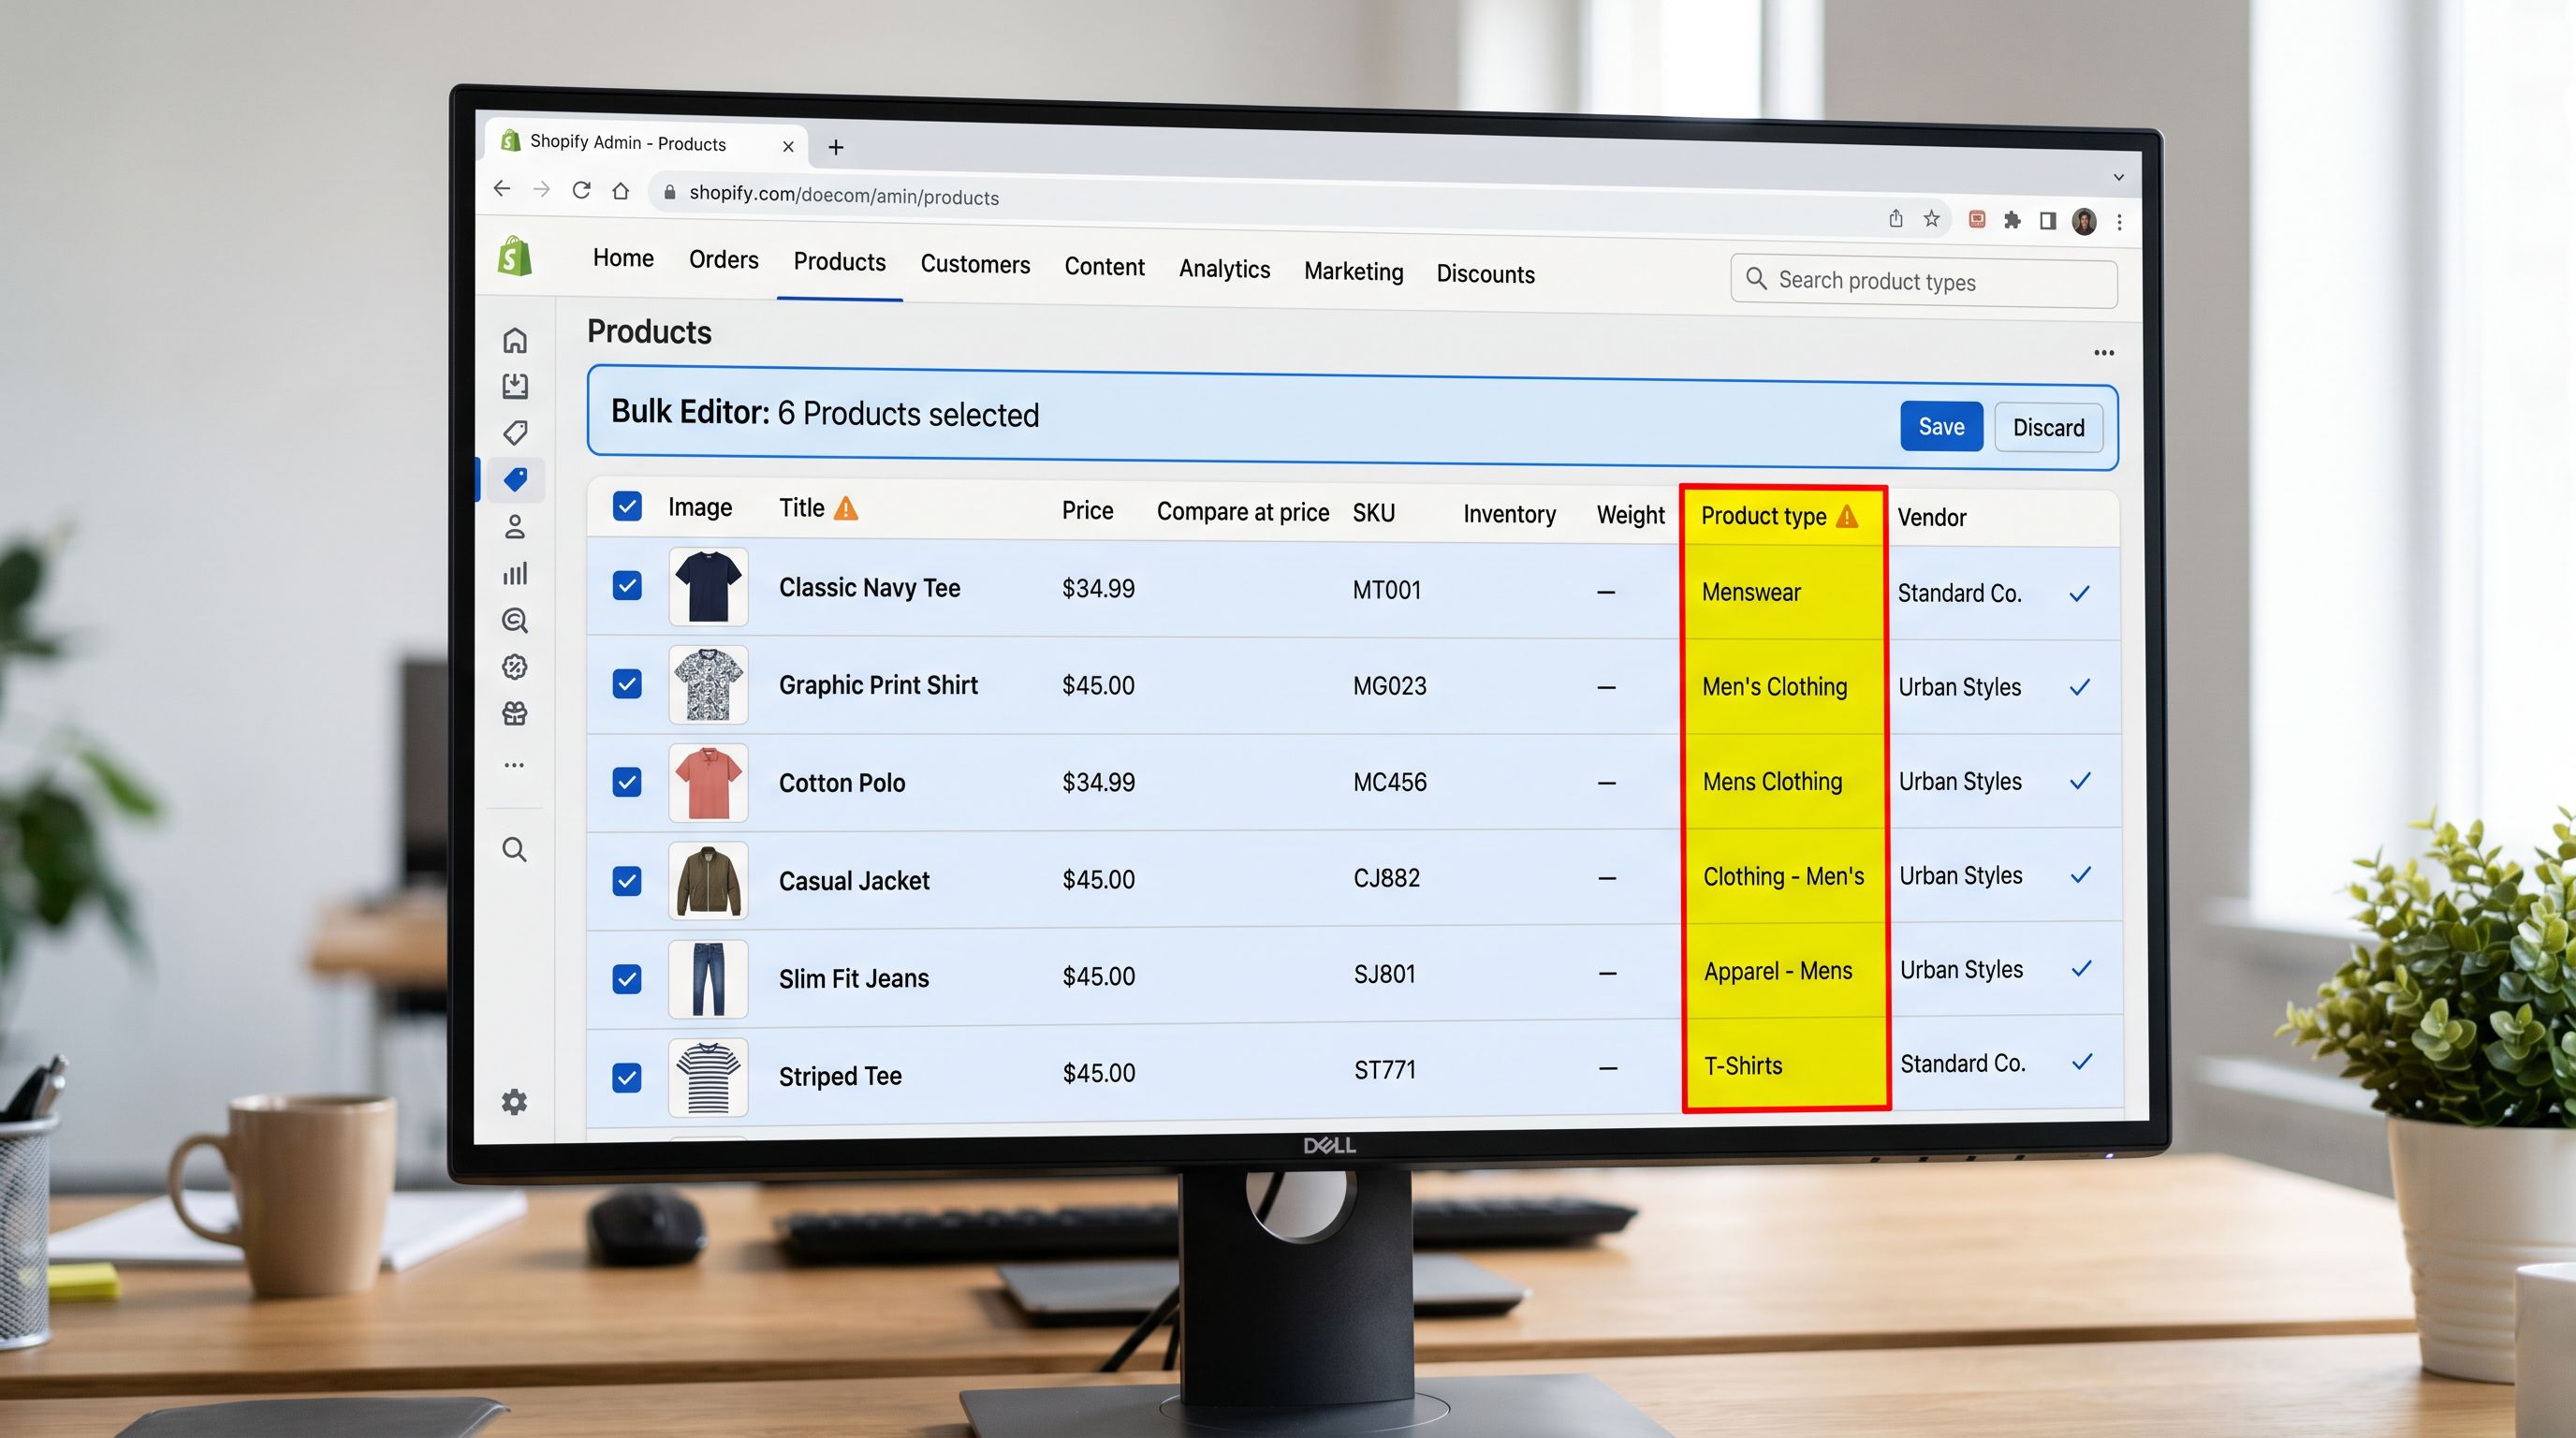Open the Orders inbox sidebar icon
The width and height of the screenshot is (2576, 1438).
(x=515, y=386)
